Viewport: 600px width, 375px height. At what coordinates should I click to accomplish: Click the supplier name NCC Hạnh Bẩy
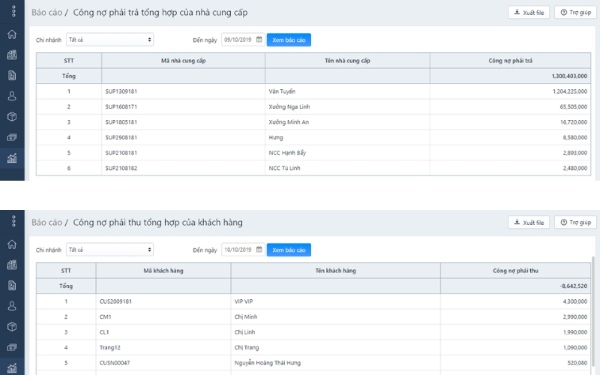287,153
